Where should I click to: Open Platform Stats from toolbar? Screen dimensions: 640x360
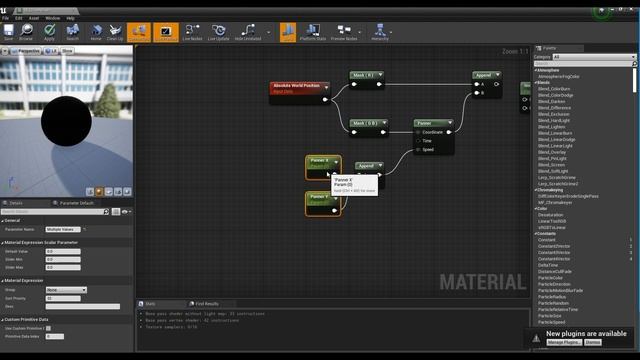coord(313,32)
